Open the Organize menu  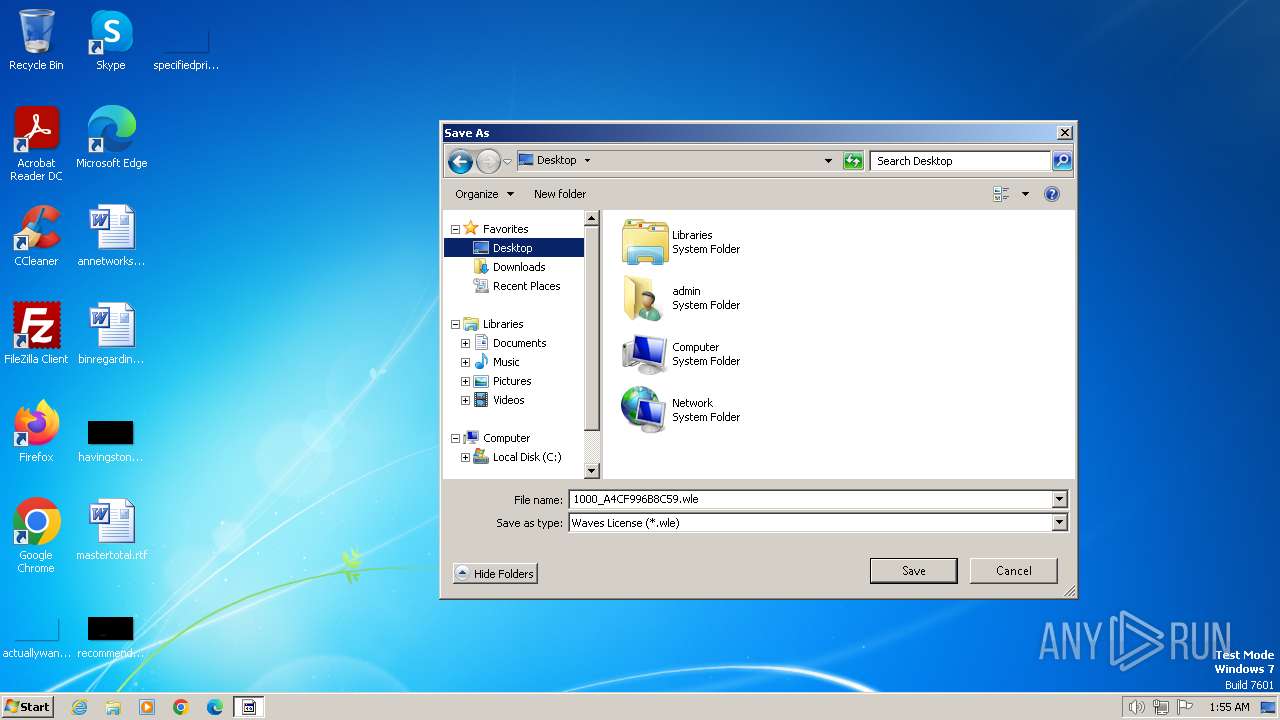tap(484, 194)
